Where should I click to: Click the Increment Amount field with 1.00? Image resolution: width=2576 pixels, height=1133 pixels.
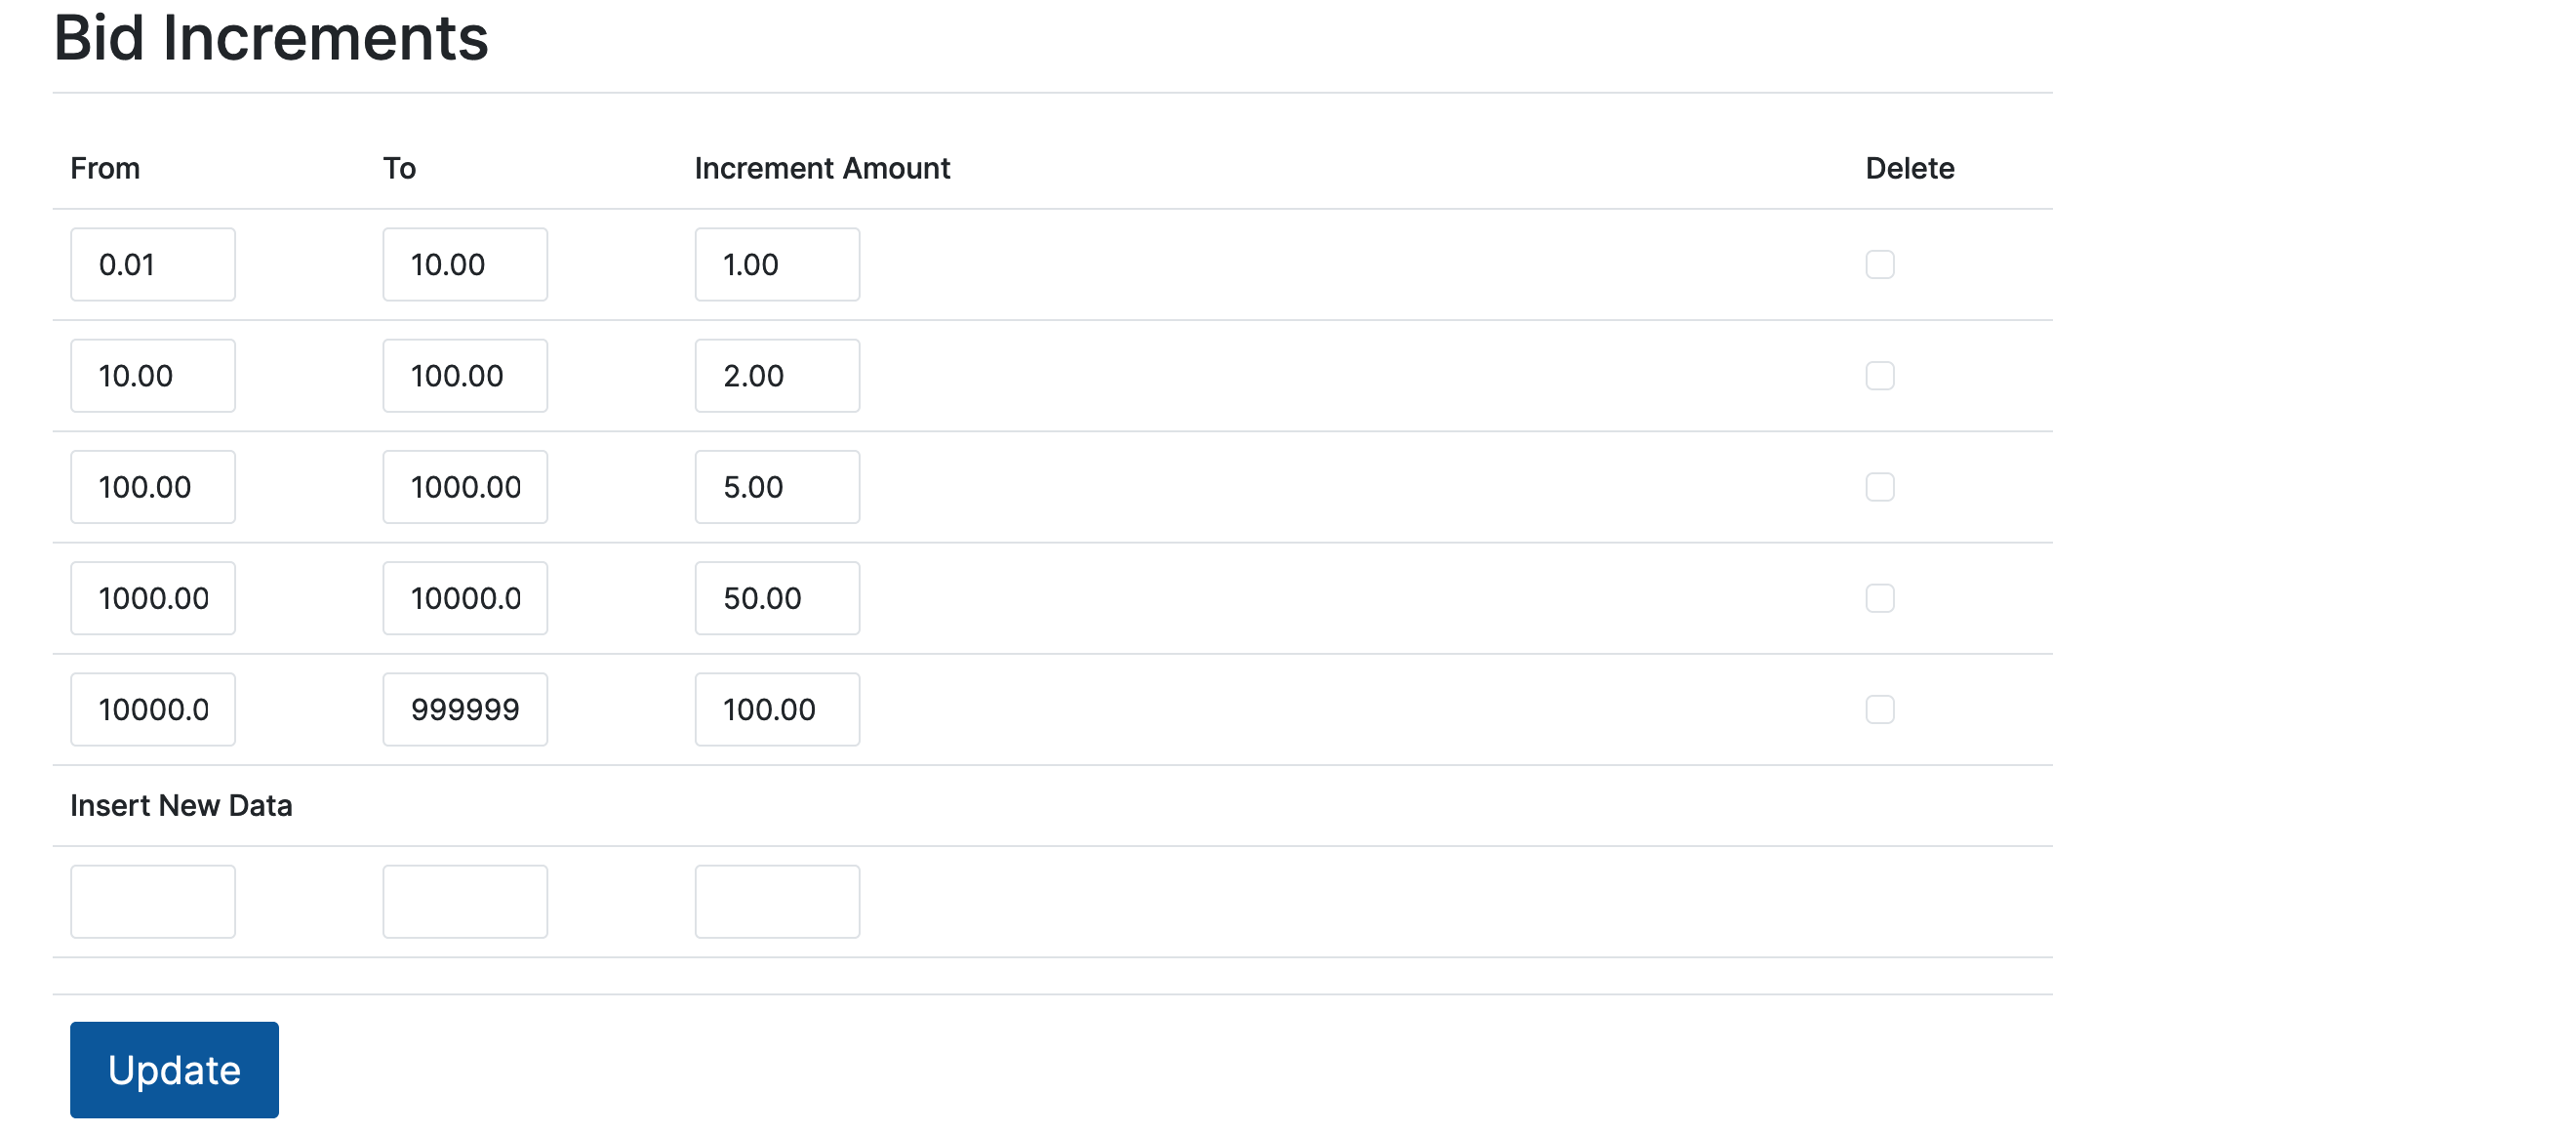coord(777,264)
